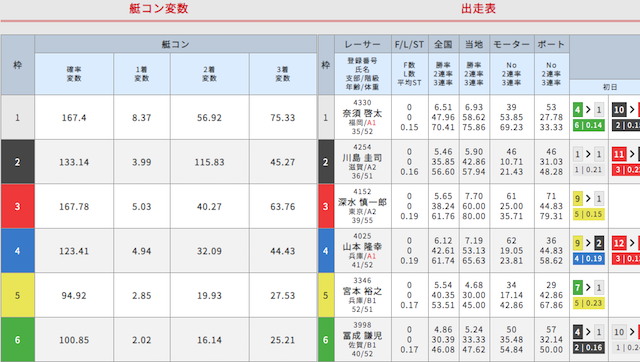The image size is (640, 362).
Task: Switch to the 出走表 tab
Action: tap(478, 9)
